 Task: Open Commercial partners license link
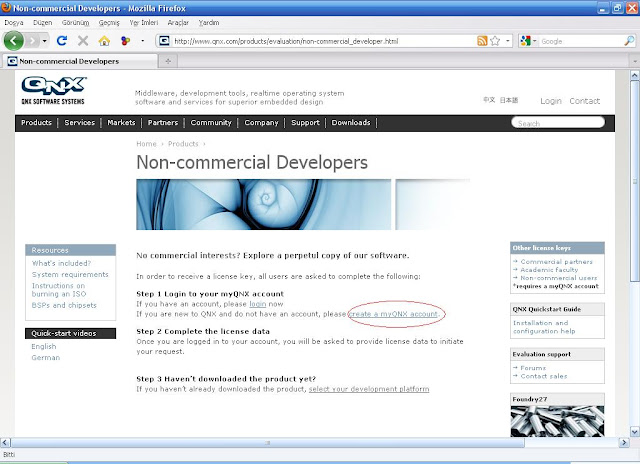tap(556, 262)
